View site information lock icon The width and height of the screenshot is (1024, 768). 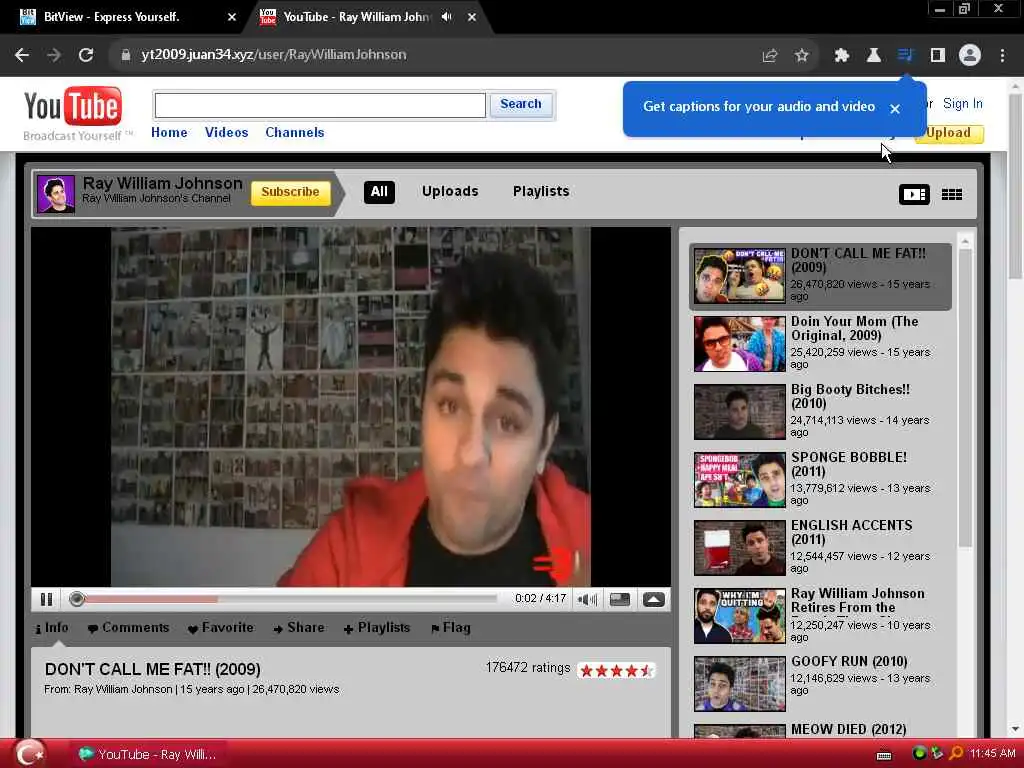125,55
